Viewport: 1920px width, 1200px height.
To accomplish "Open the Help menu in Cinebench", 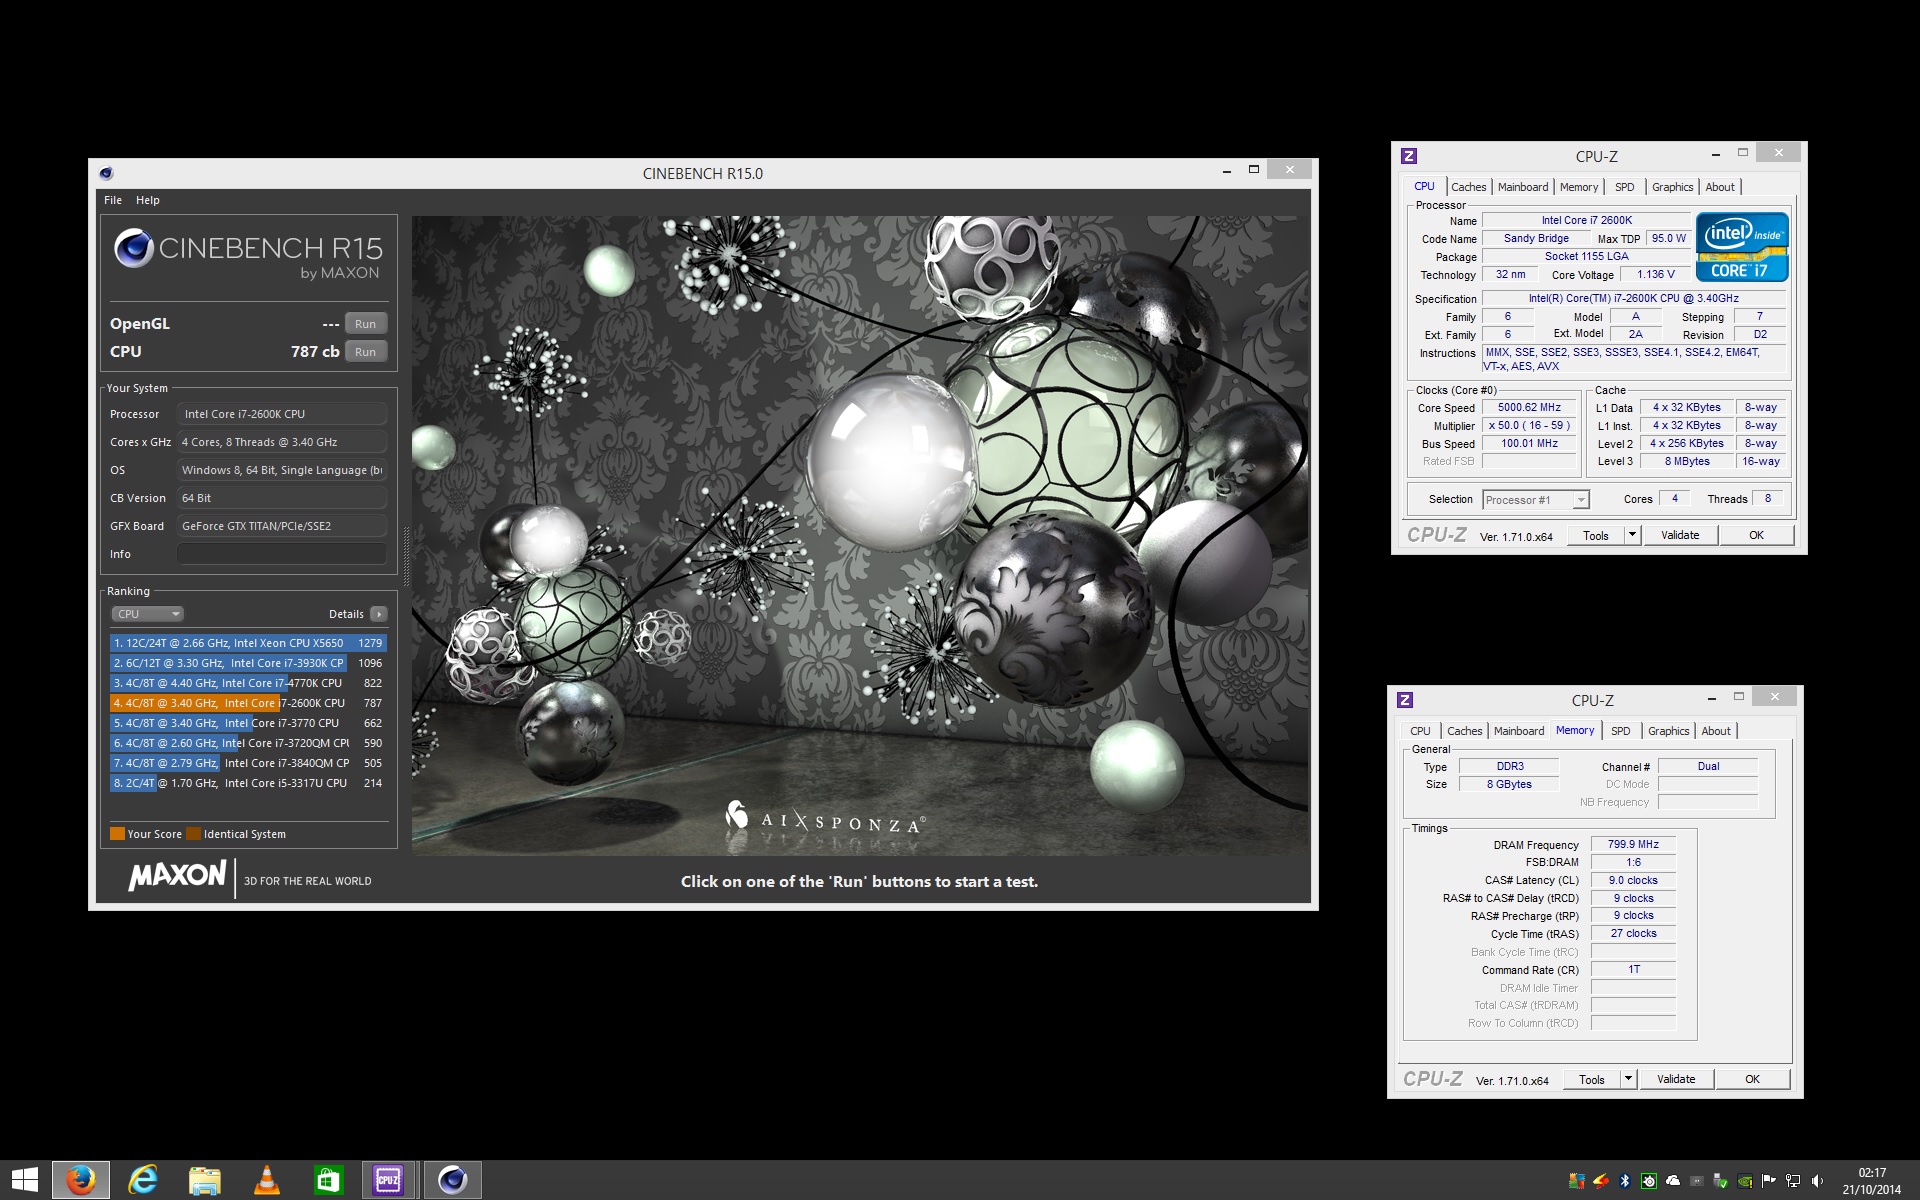I will coord(148,200).
